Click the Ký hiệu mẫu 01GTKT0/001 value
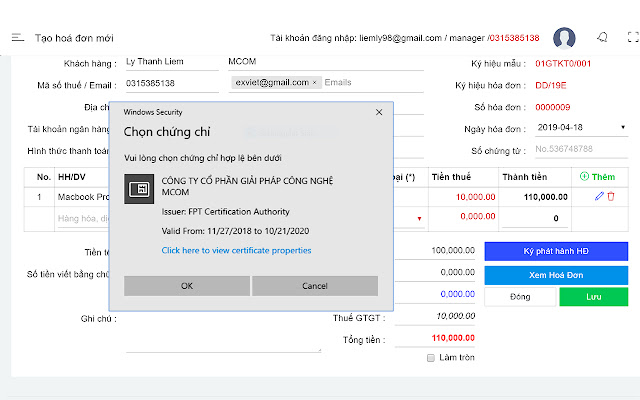The image size is (640, 400). 563,64
